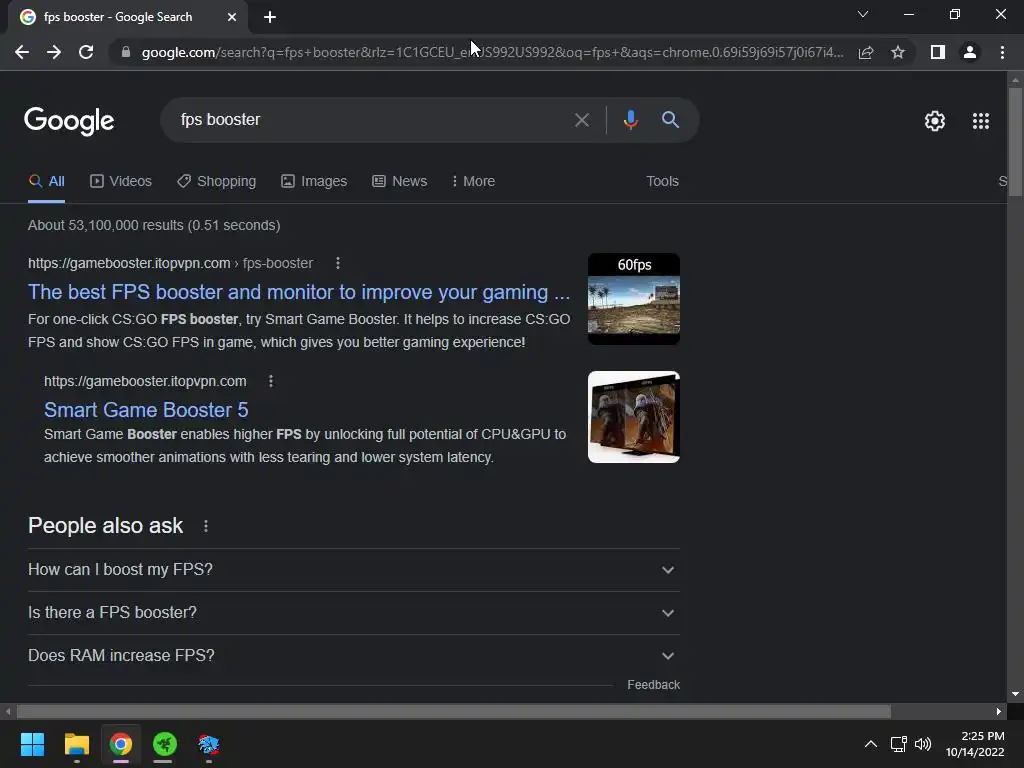Click the vertical scrollbar thumb
Viewport: 1024px width, 768px height.
(x=1015, y=142)
